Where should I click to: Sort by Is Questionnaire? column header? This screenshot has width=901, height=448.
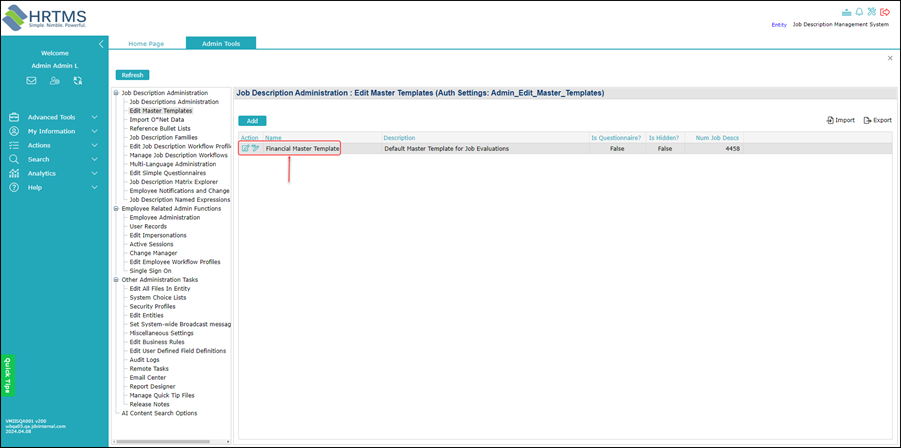(617, 138)
